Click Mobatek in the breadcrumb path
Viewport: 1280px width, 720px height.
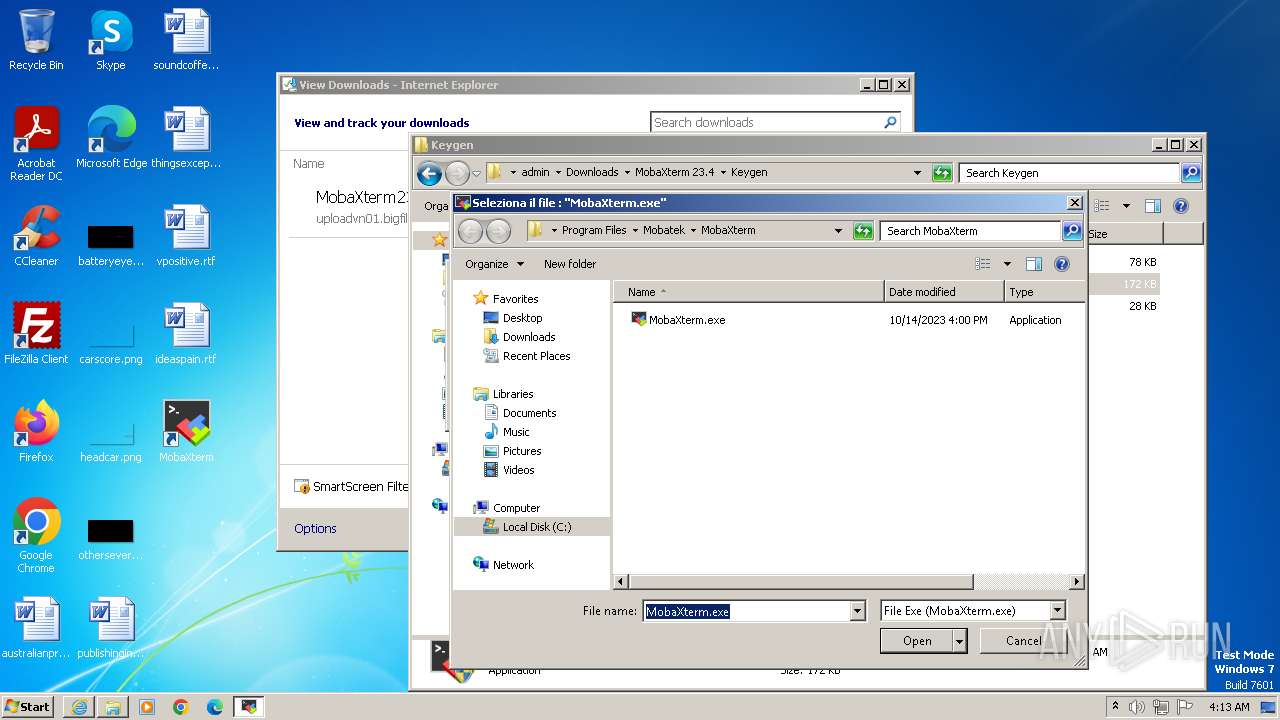664,230
